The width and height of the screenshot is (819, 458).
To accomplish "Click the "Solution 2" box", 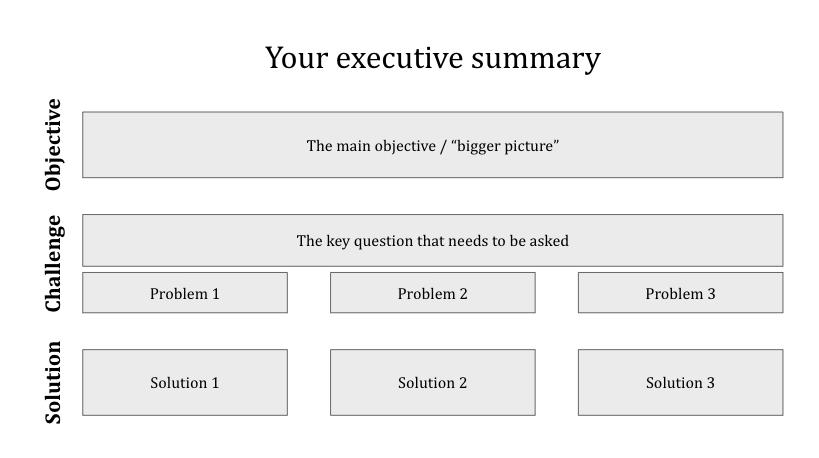I will tap(432, 382).
